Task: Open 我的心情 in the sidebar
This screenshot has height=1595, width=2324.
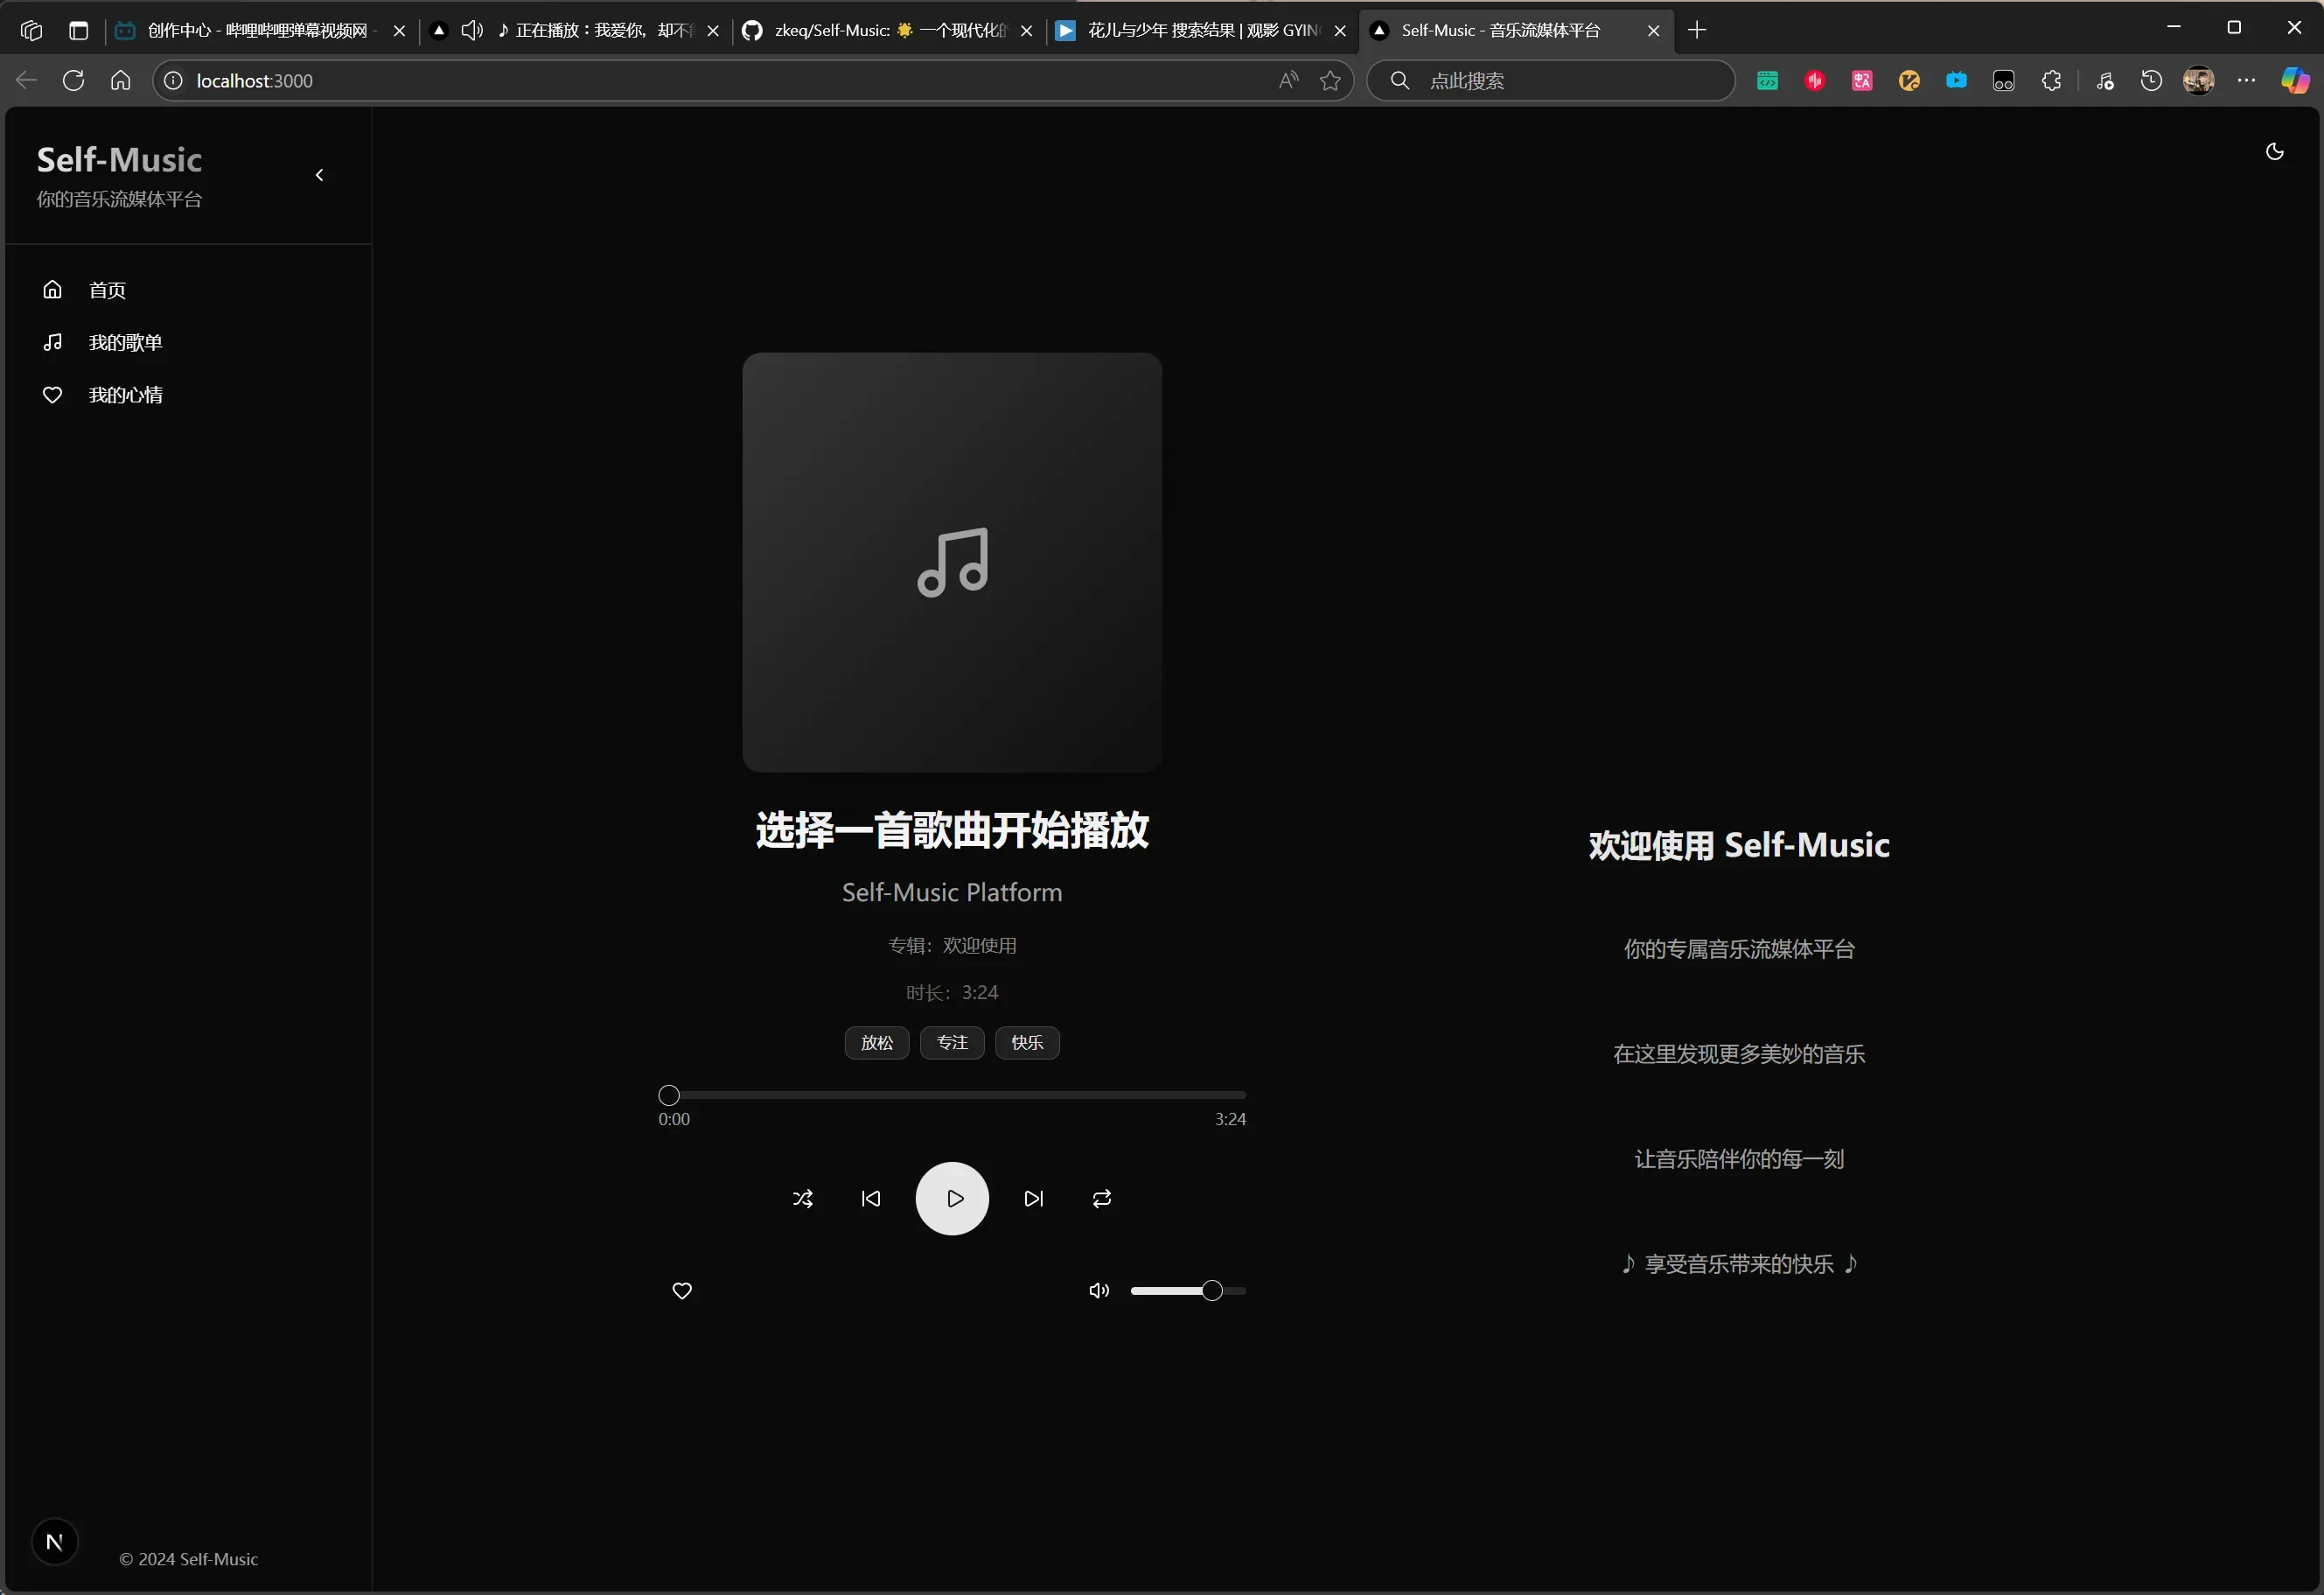Action: pyautogui.click(x=124, y=395)
